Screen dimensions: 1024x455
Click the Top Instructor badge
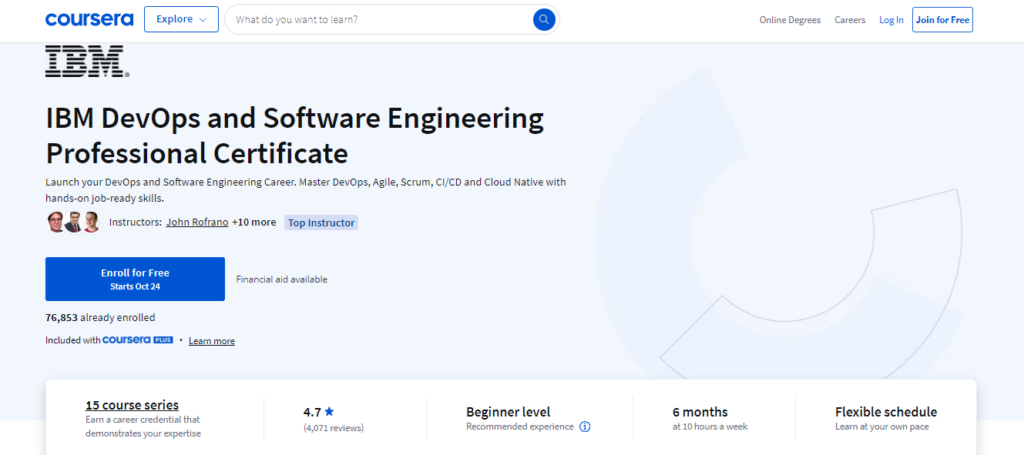click(321, 223)
